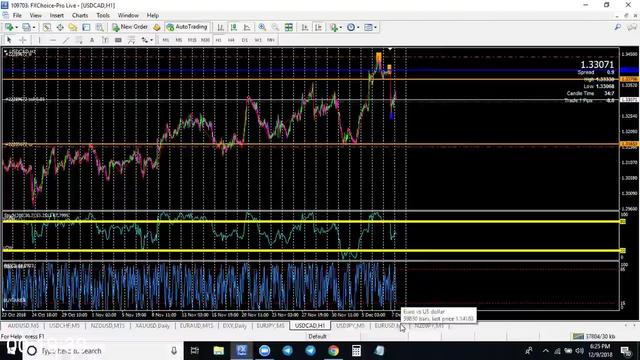Open the File menu

coord(17,16)
